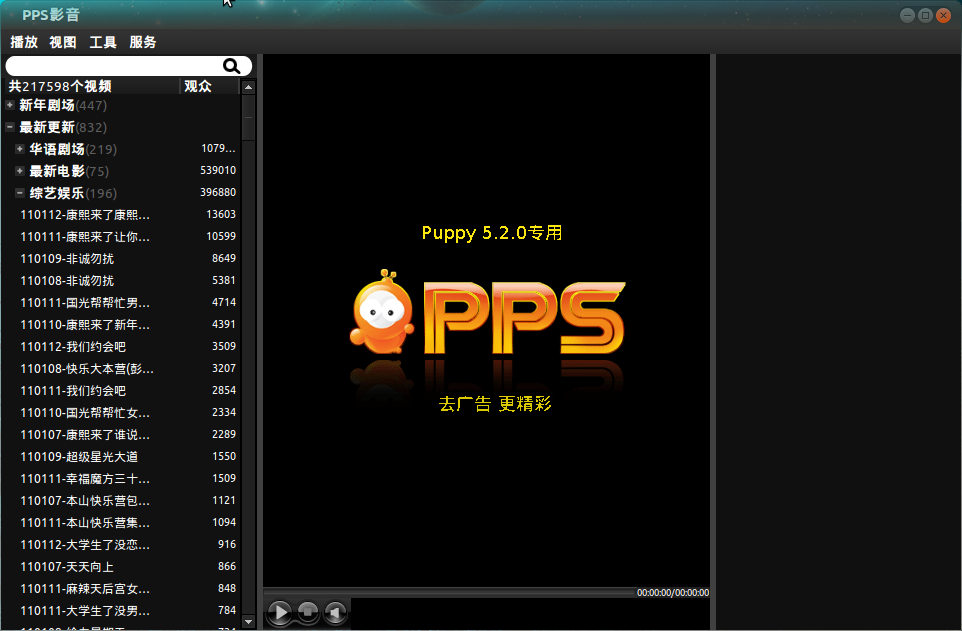
Task: Start playback with the play button
Action: [280, 612]
